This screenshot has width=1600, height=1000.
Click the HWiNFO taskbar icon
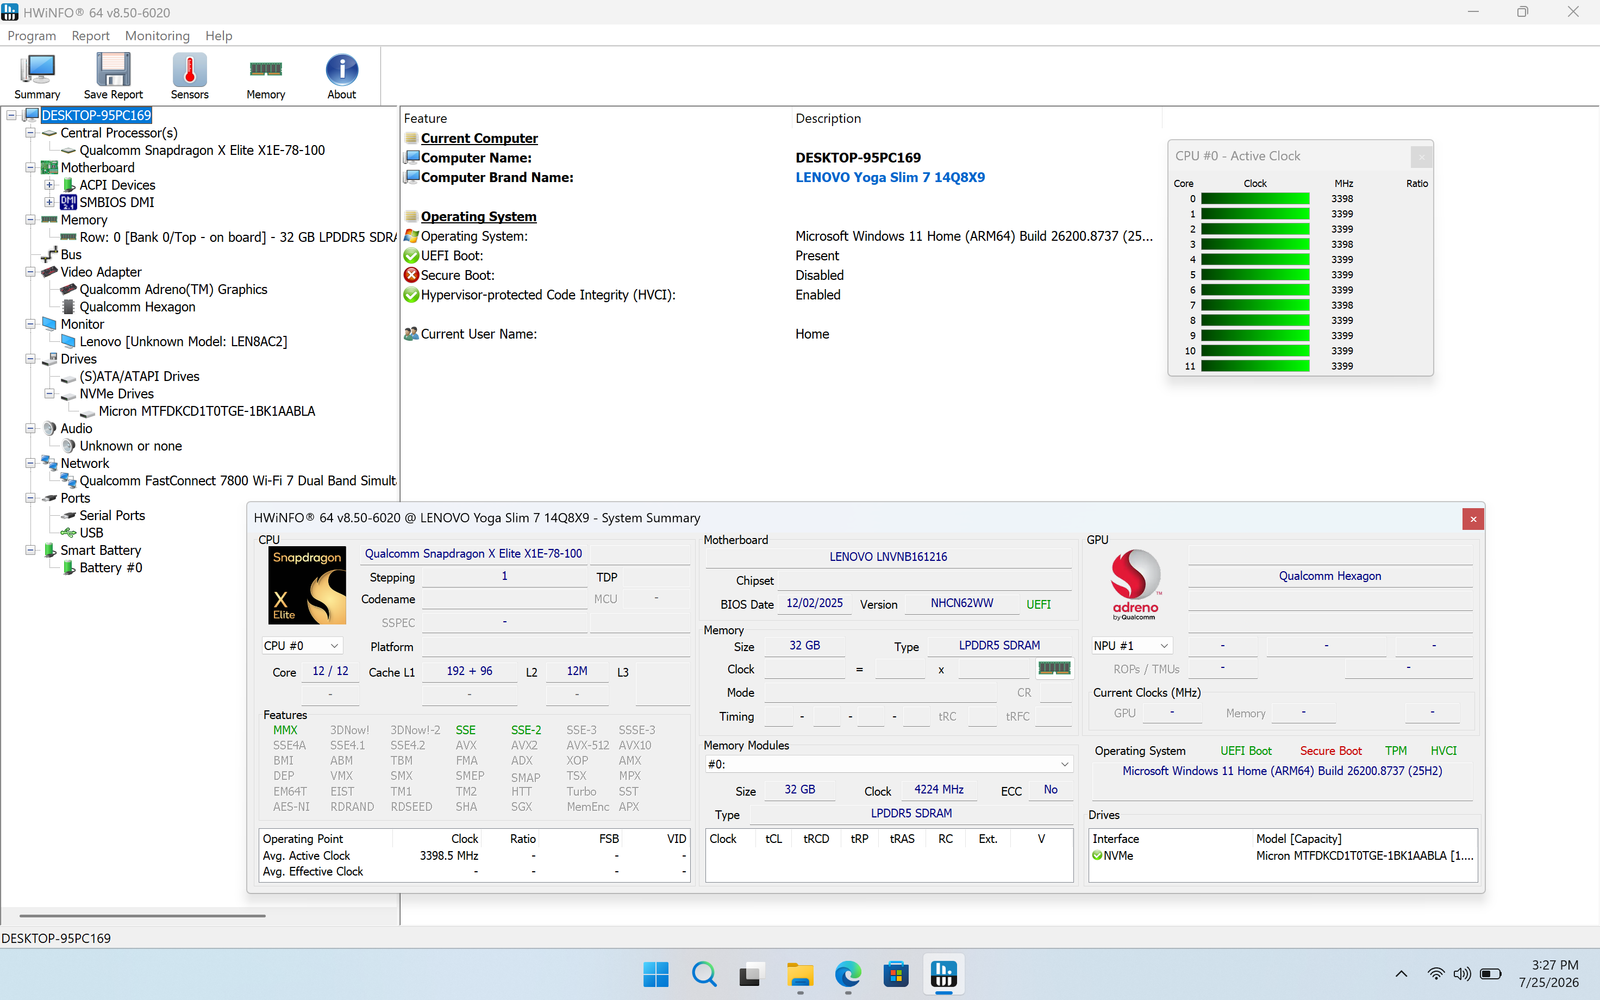(x=944, y=974)
